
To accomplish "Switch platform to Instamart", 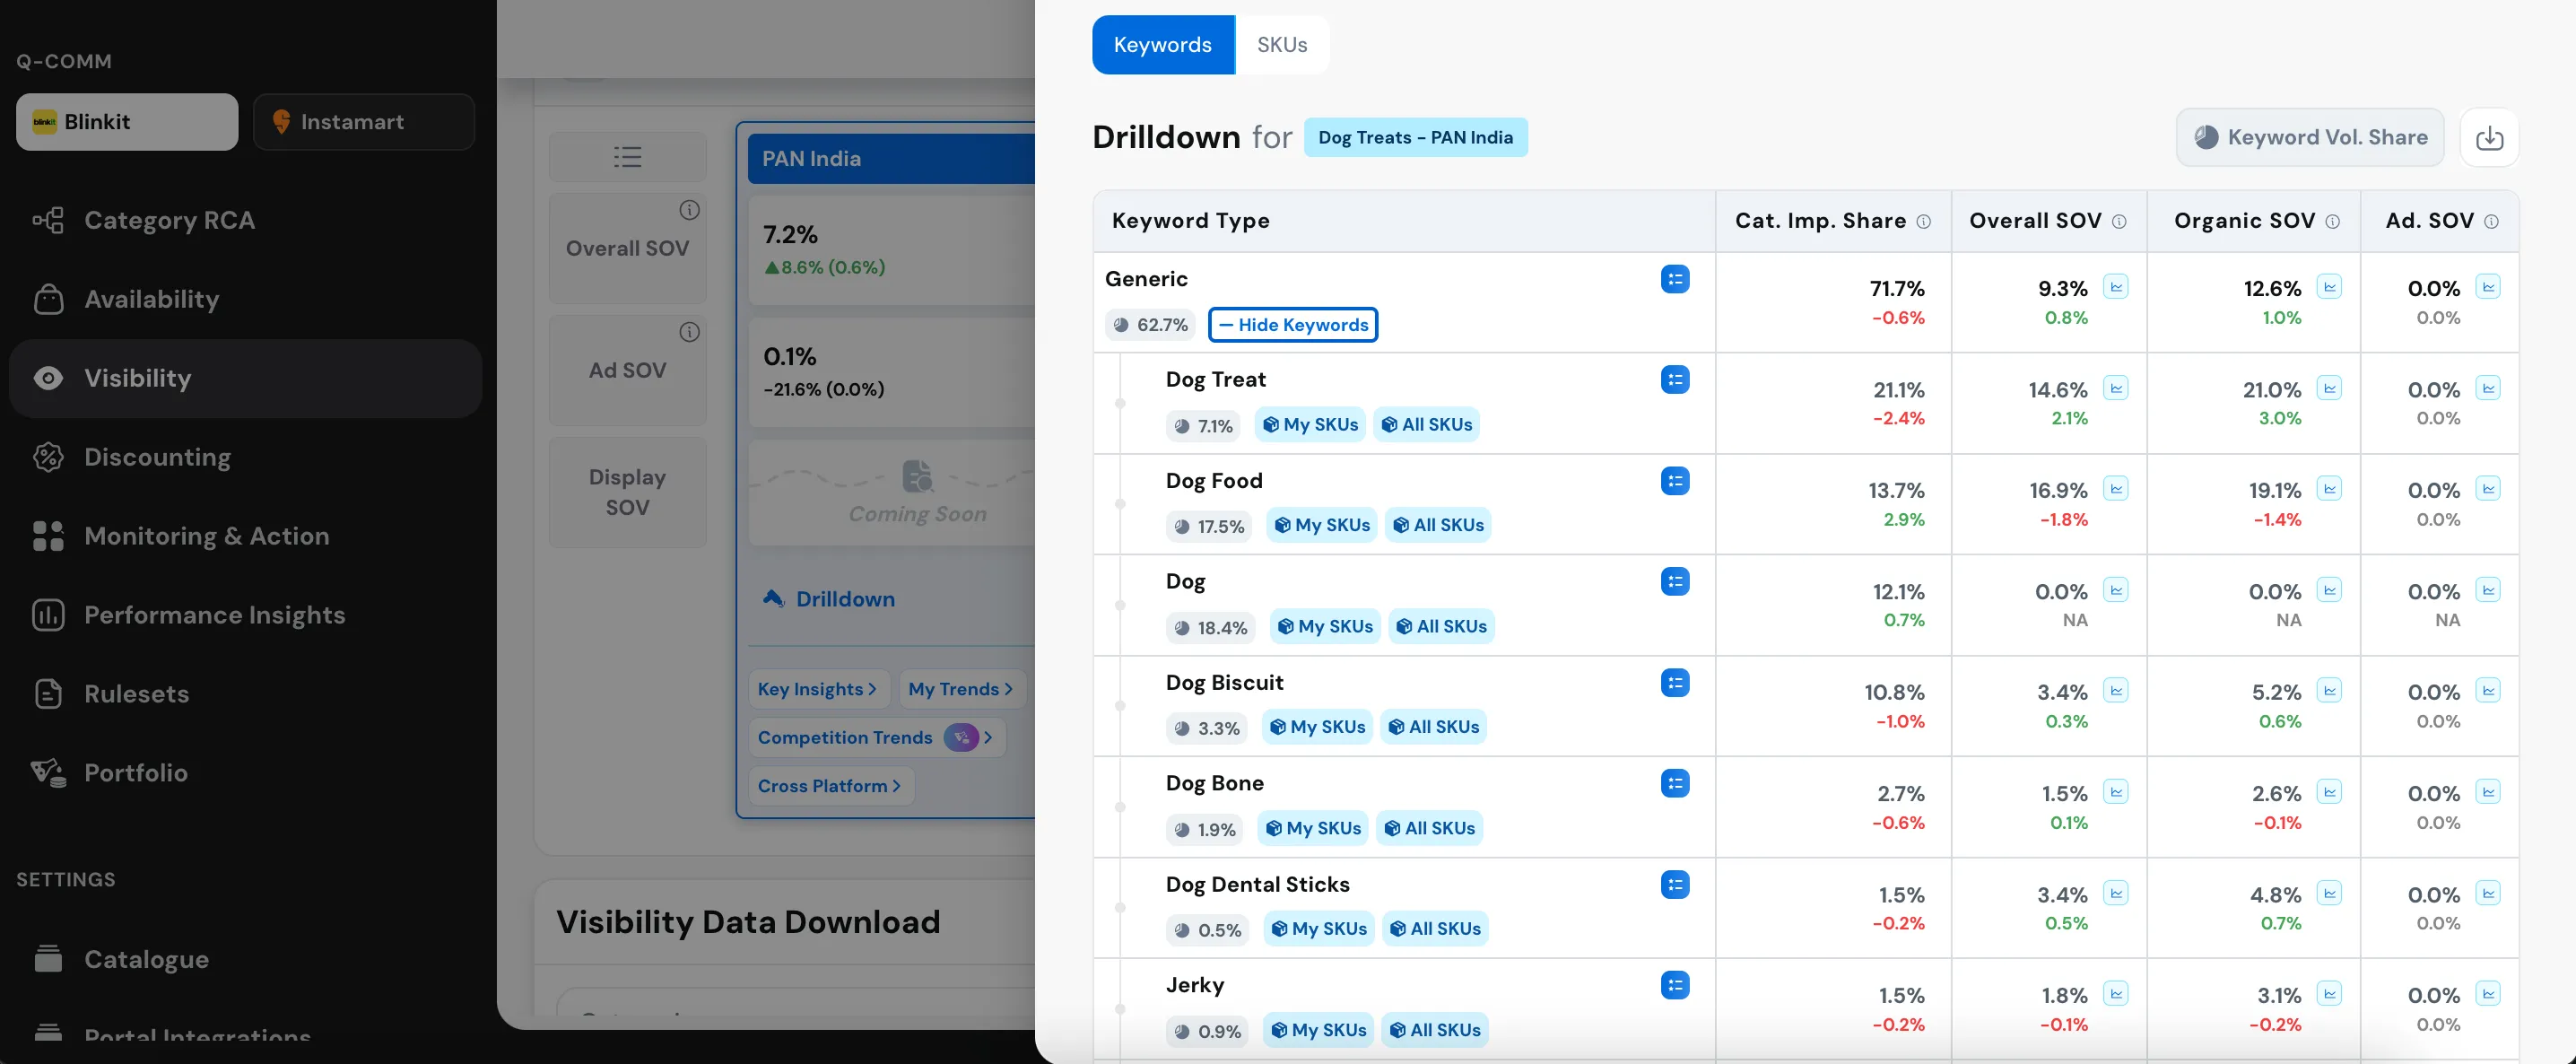I will tap(363, 122).
